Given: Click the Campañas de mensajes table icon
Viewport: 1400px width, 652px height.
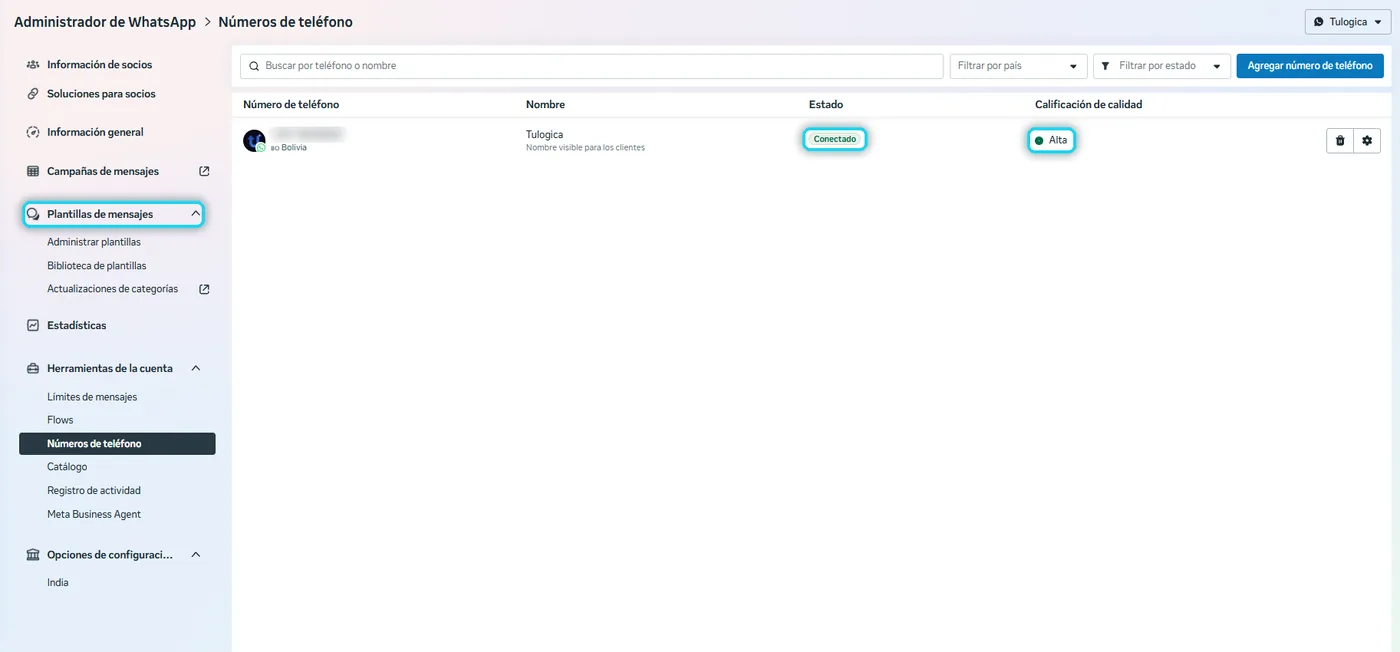Looking at the screenshot, I should click(33, 171).
